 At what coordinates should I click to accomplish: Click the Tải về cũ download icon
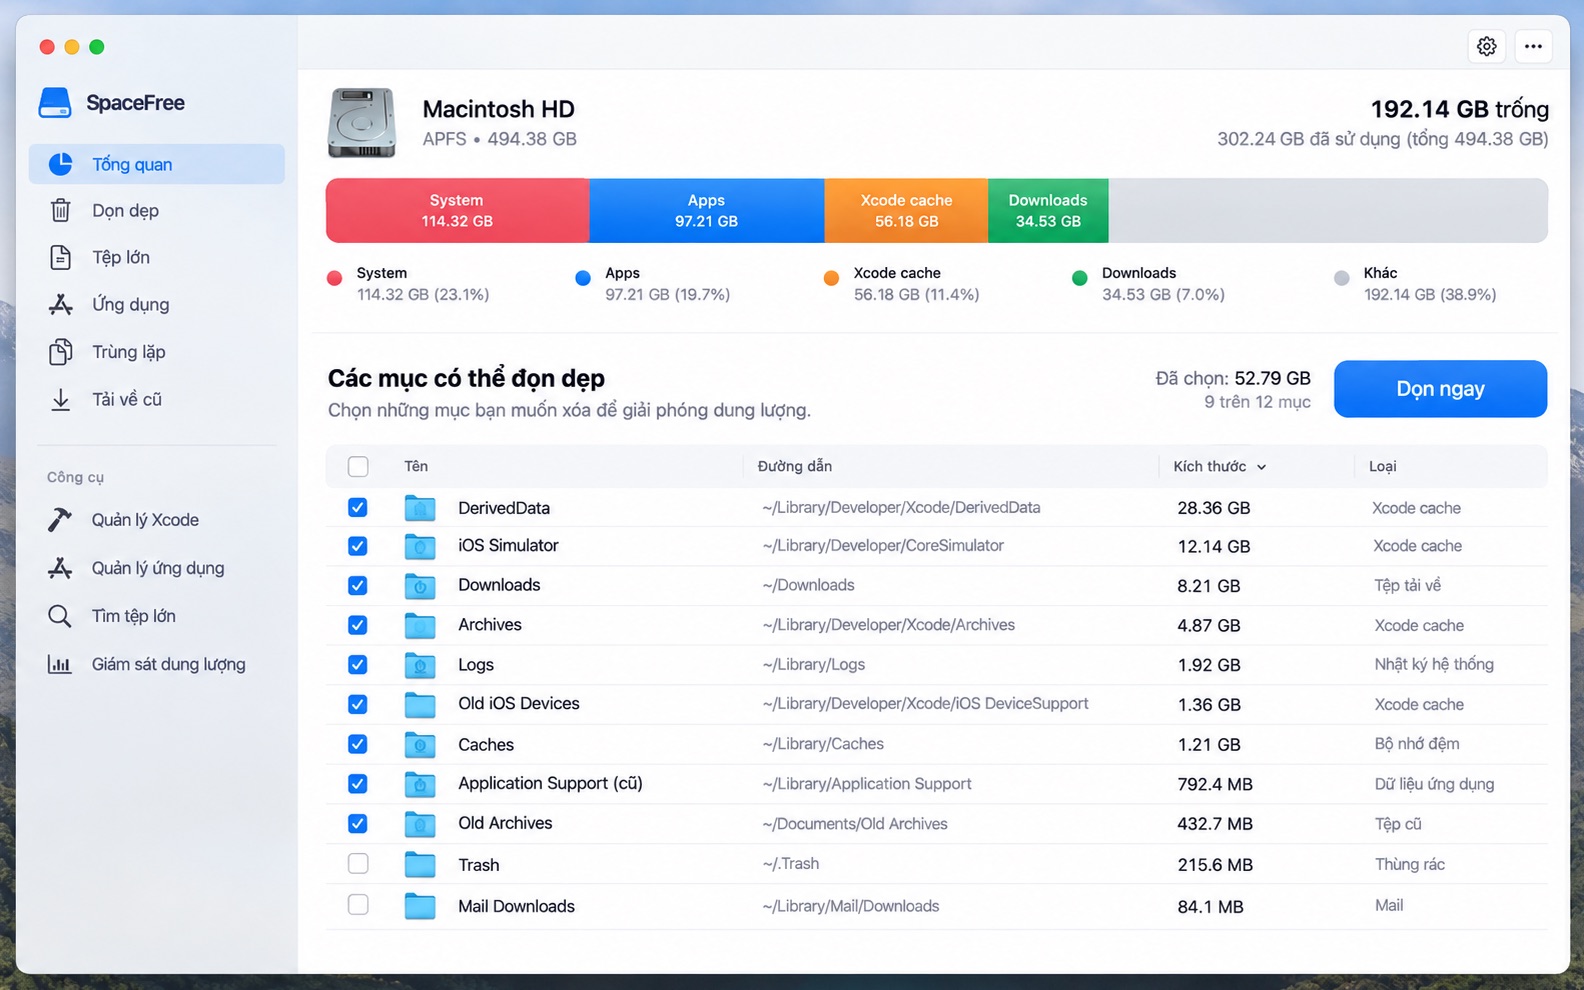click(61, 399)
